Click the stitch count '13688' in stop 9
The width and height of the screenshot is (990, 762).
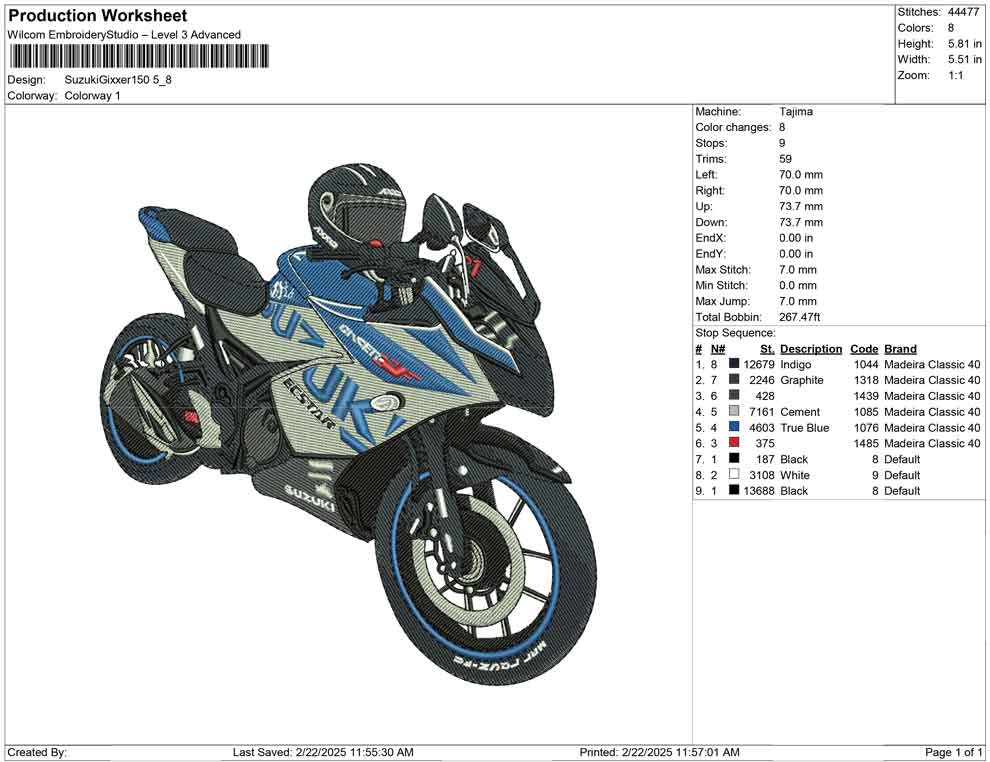[758, 491]
